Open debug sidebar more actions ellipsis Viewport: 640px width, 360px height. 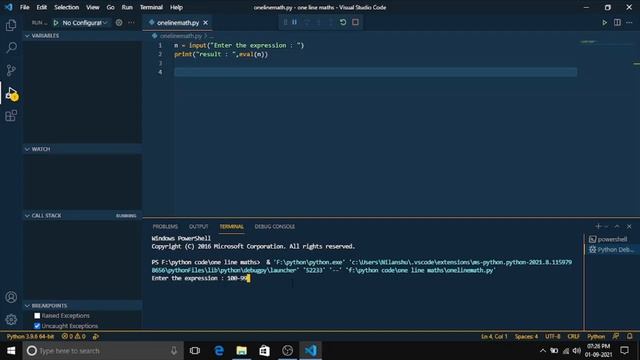click(x=131, y=23)
